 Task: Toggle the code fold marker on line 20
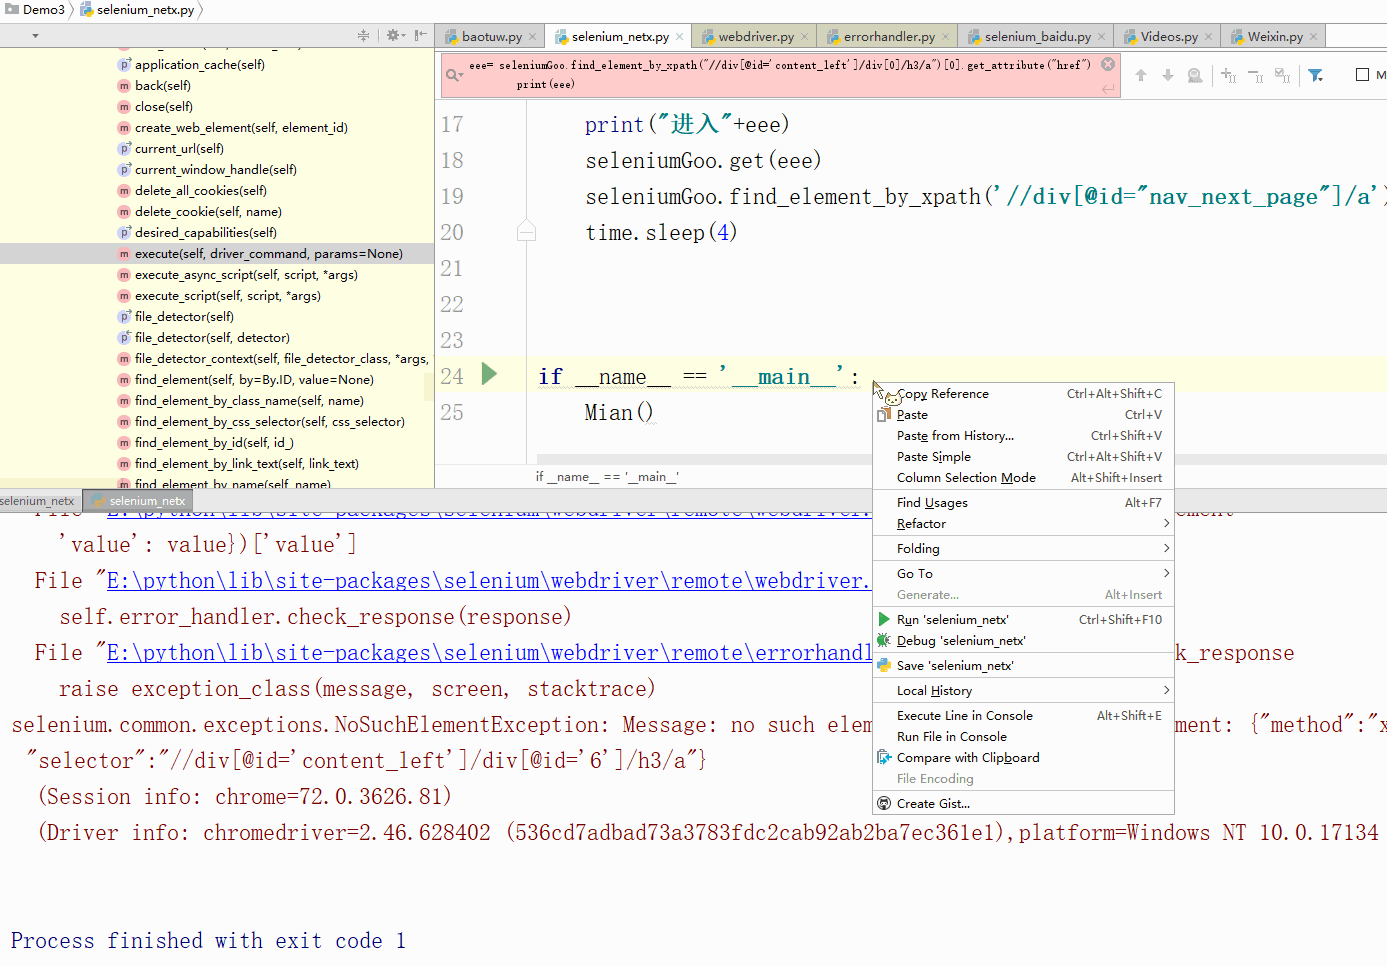point(526,232)
